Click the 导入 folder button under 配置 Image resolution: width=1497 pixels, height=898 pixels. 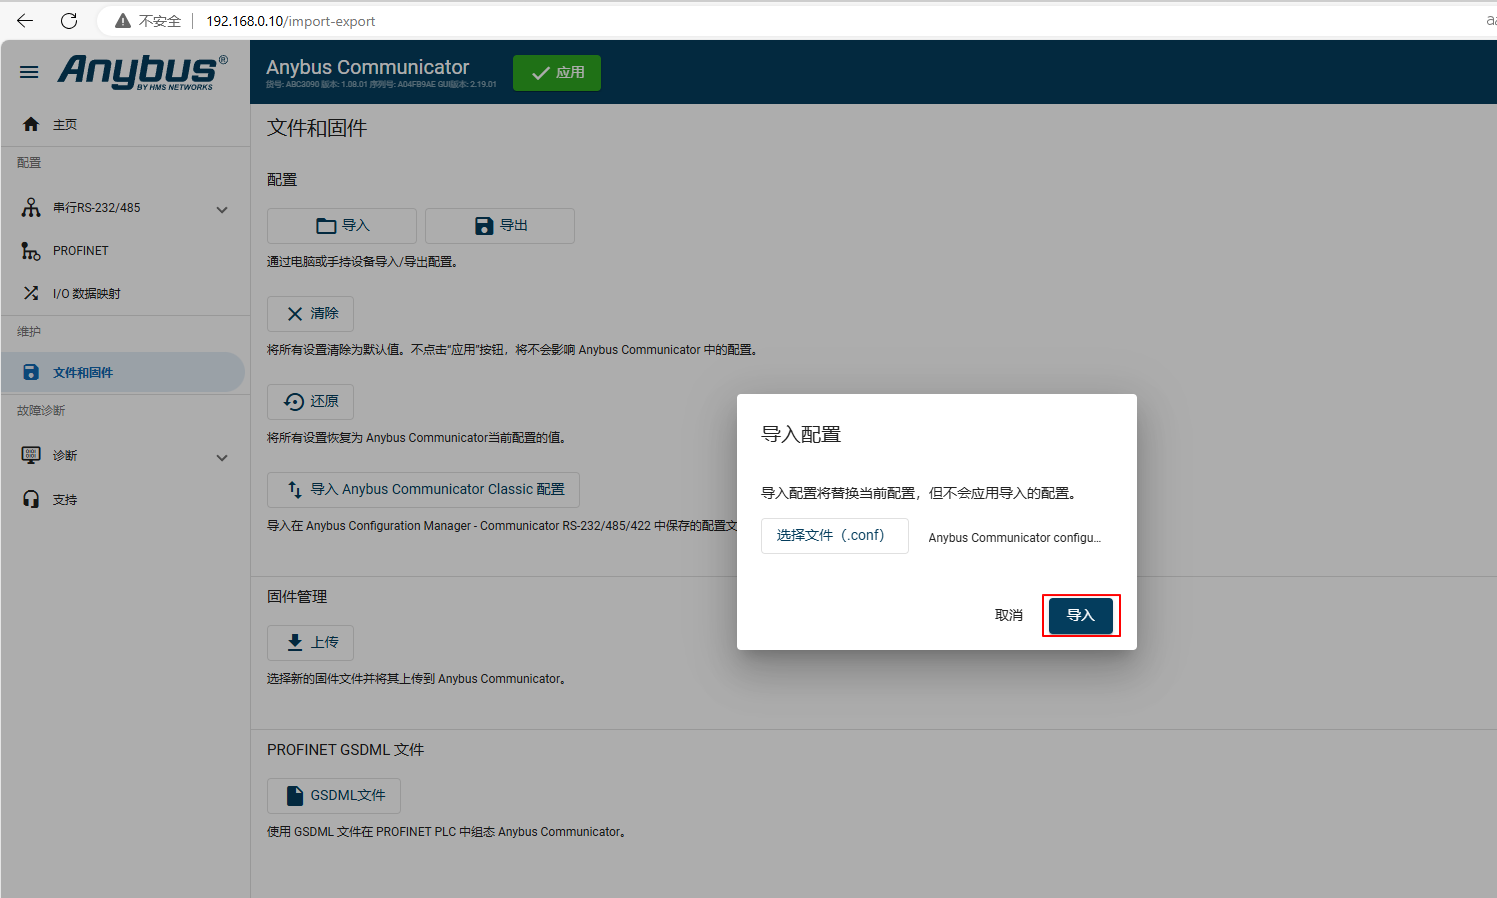(x=342, y=226)
